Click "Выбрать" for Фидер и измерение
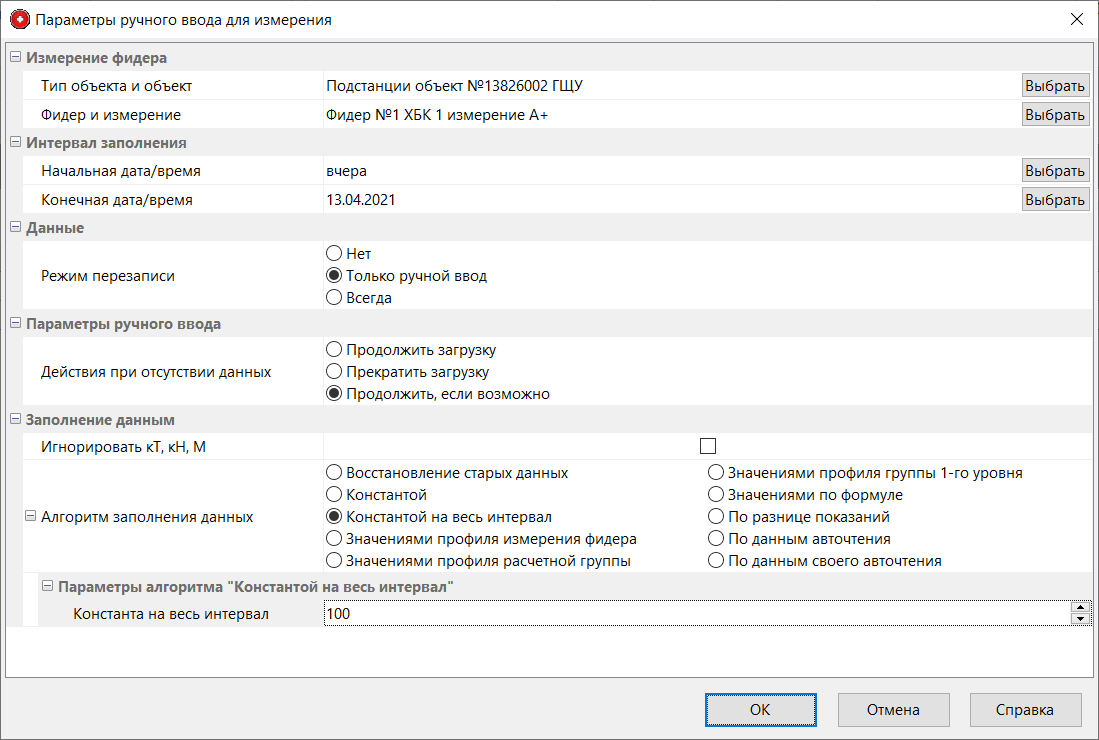The height and width of the screenshot is (740, 1099). [x=1054, y=115]
